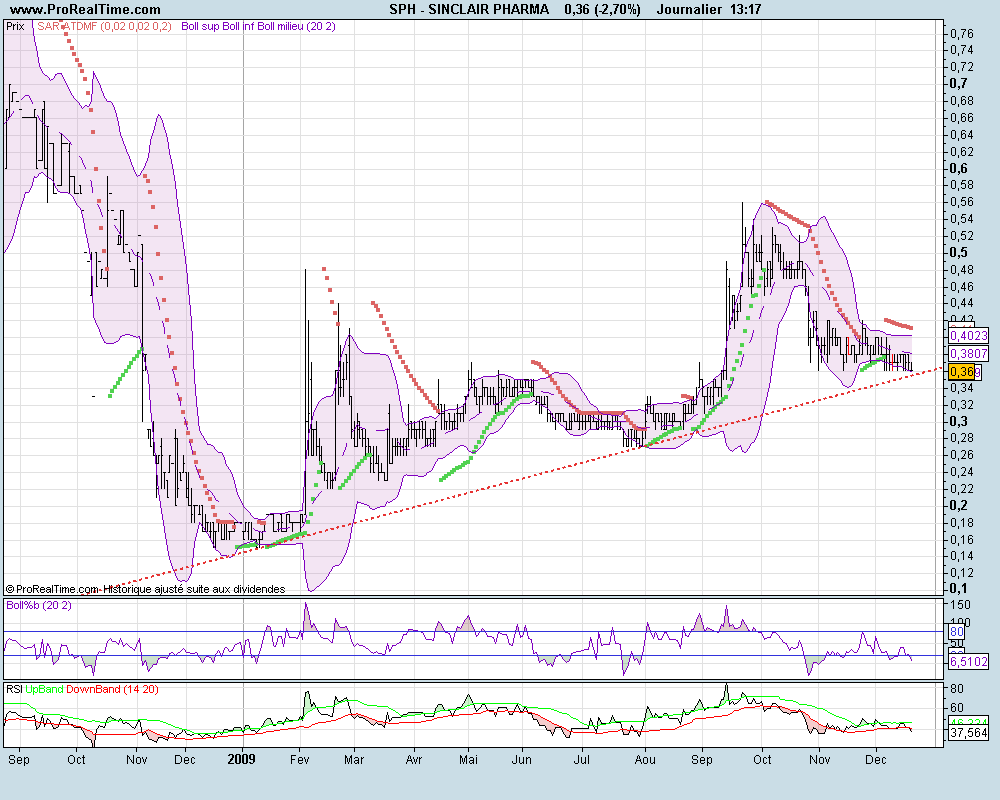Screen dimensions: 1000x800
Task: Click the Sep label following Aou
Action: pyautogui.click(x=702, y=759)
